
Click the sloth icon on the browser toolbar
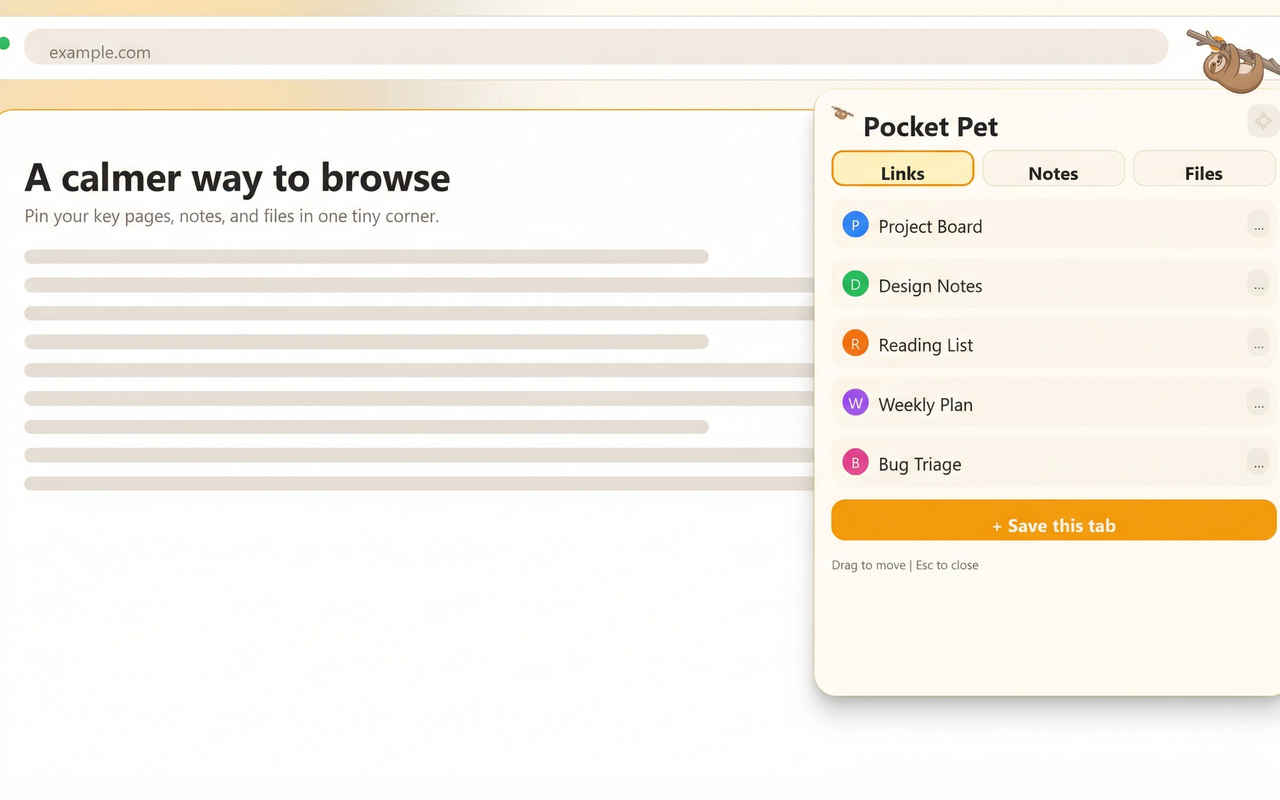click(x=1232, y=60)
